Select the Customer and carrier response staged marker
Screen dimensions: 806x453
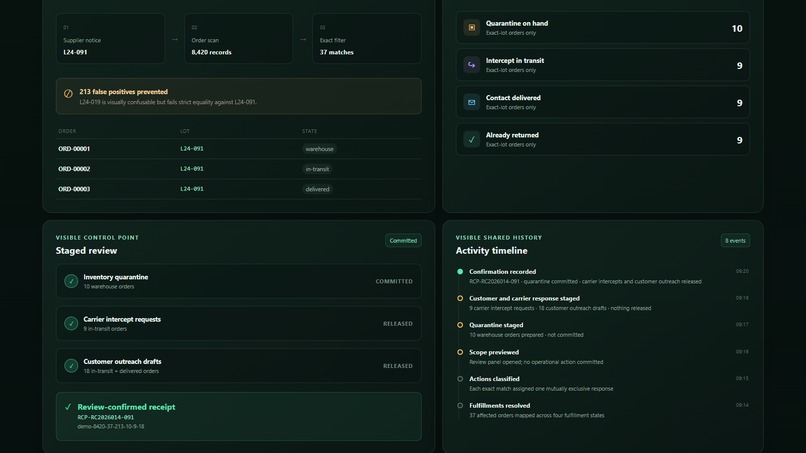pyautogui.click(x=460, y=298)
